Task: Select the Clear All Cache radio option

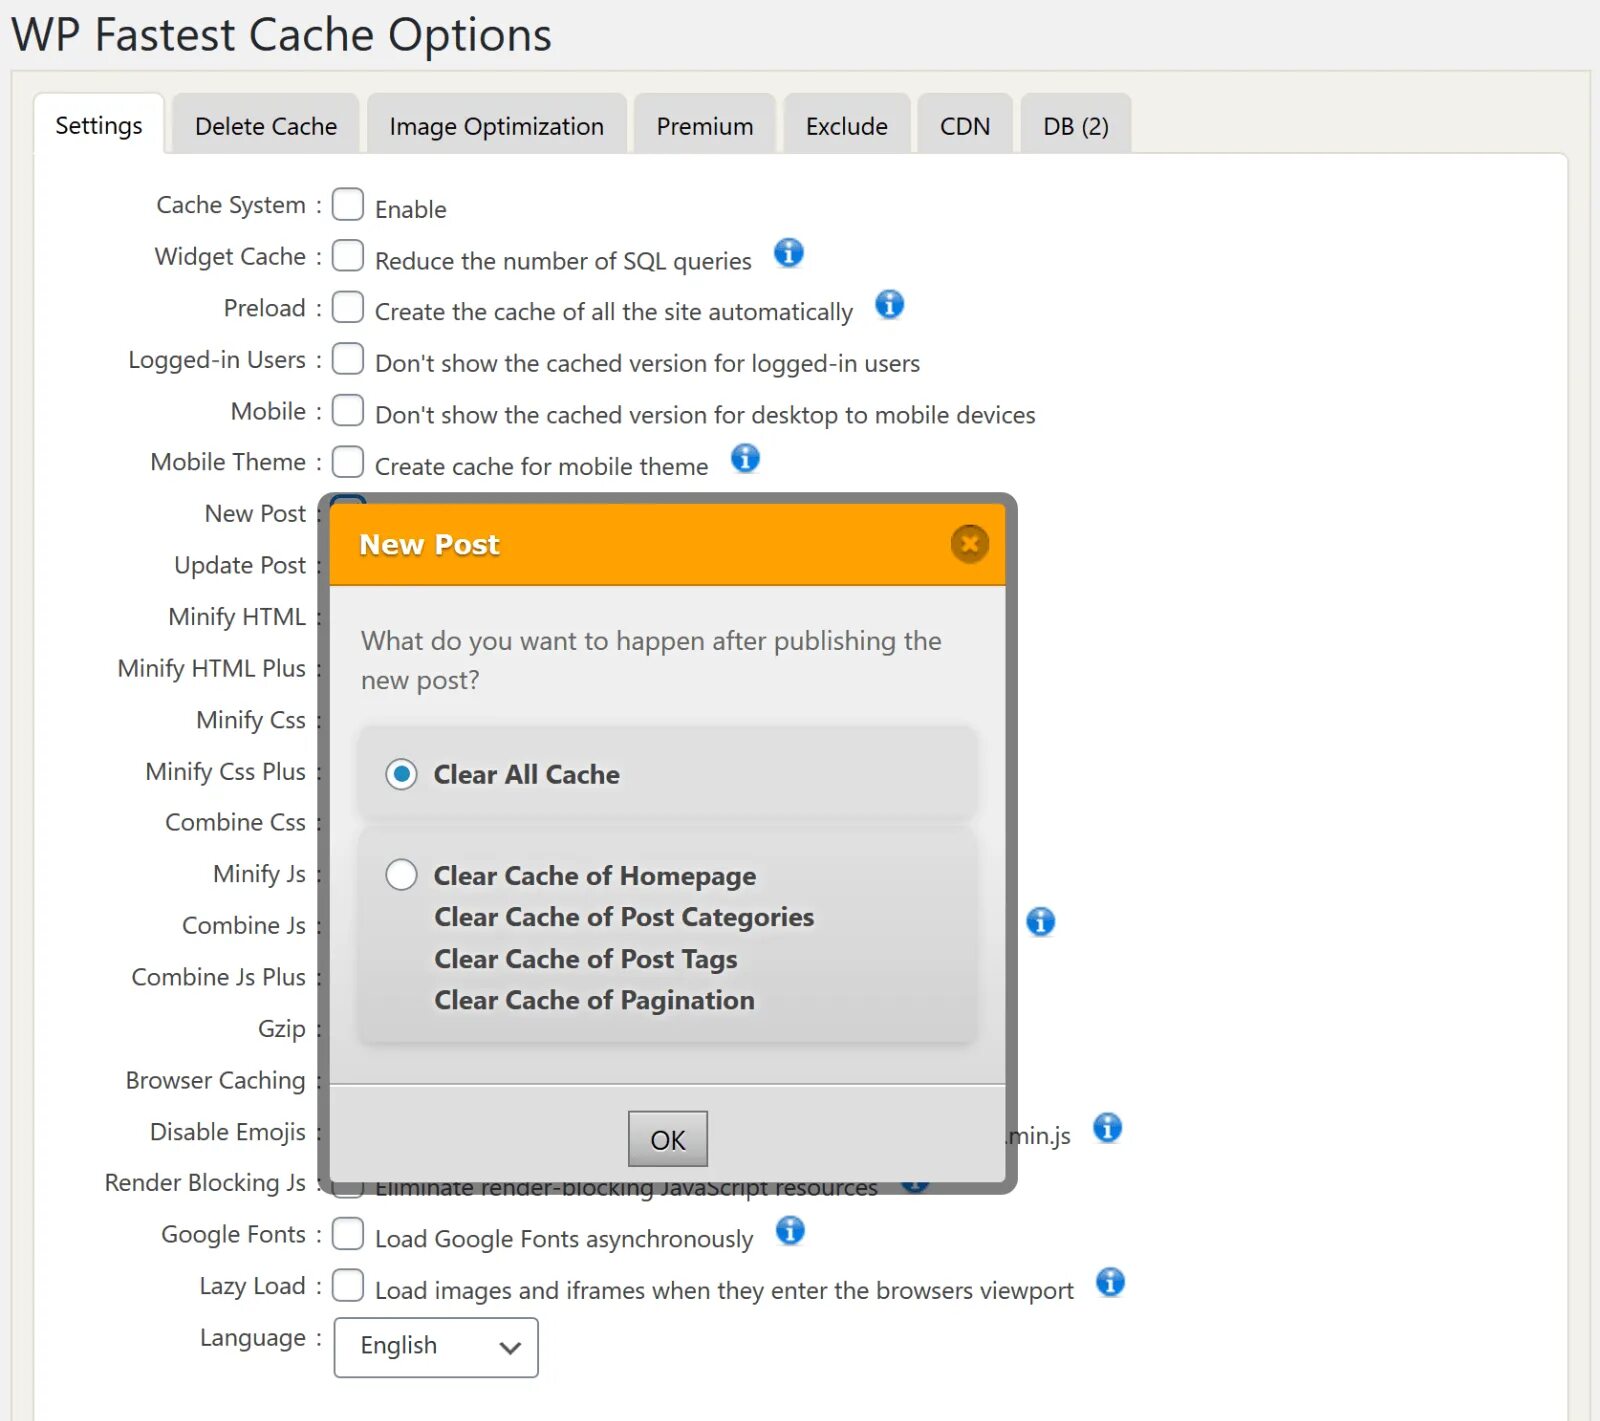Action: click(x=401, y=774)
